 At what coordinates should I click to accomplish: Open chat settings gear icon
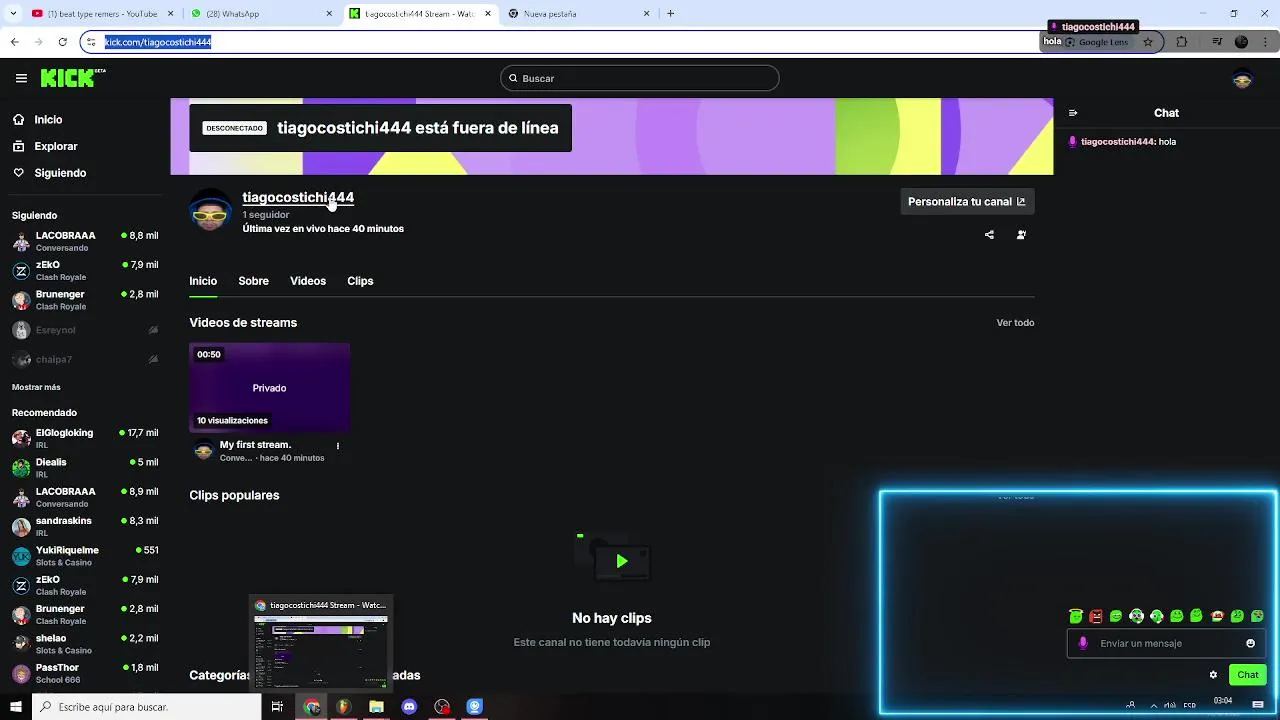[1213, 675]
